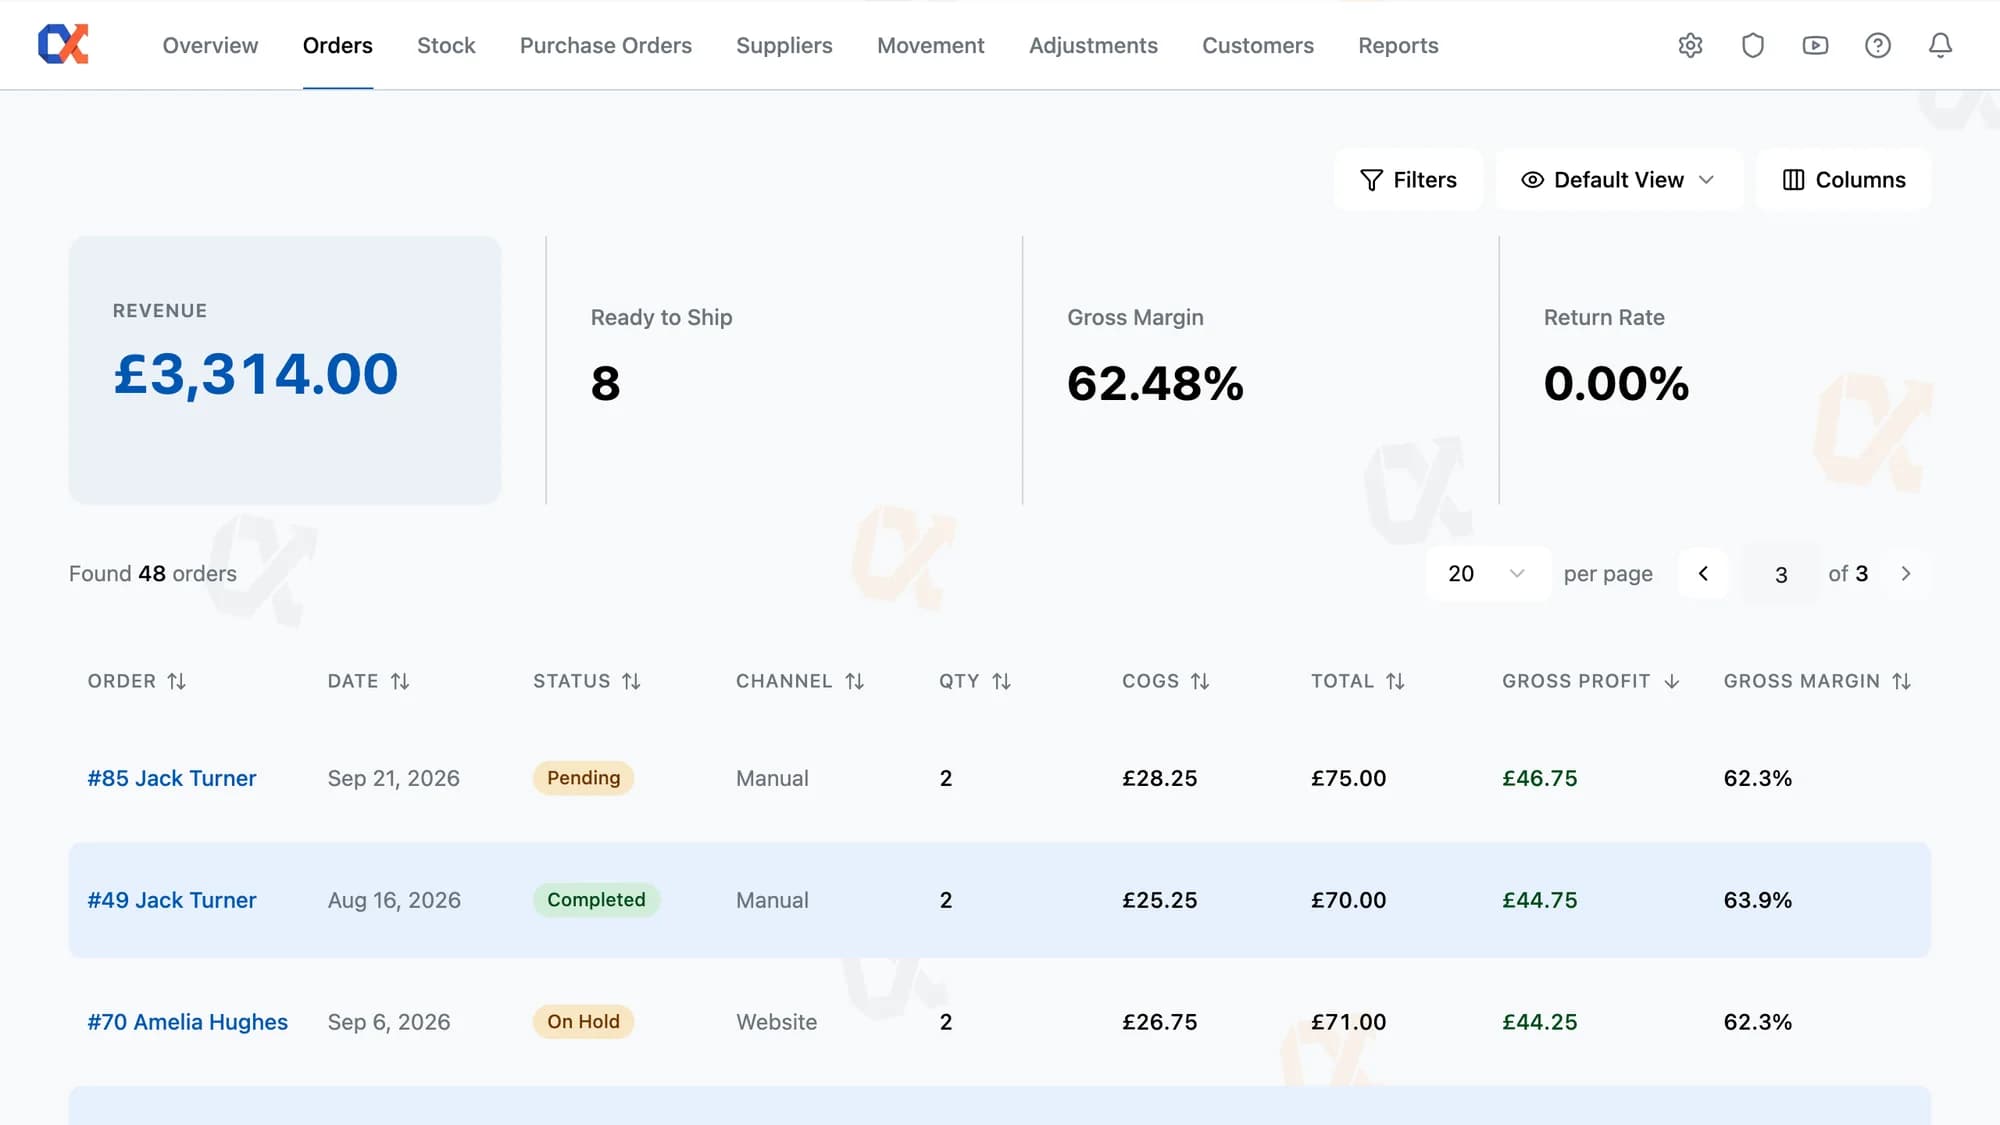Click the Pending status badge

(x=584, y=778)
